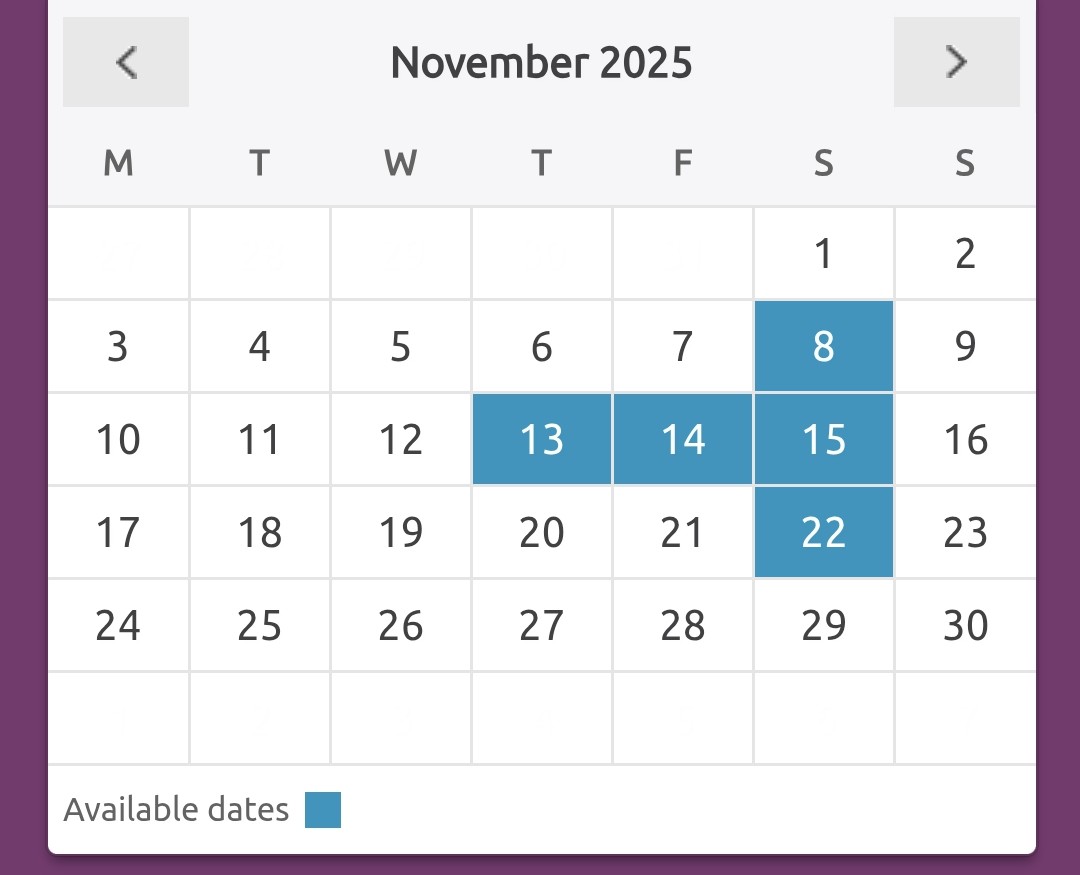
Task: Click the F weekday column header
Action: tap(683, 163)
